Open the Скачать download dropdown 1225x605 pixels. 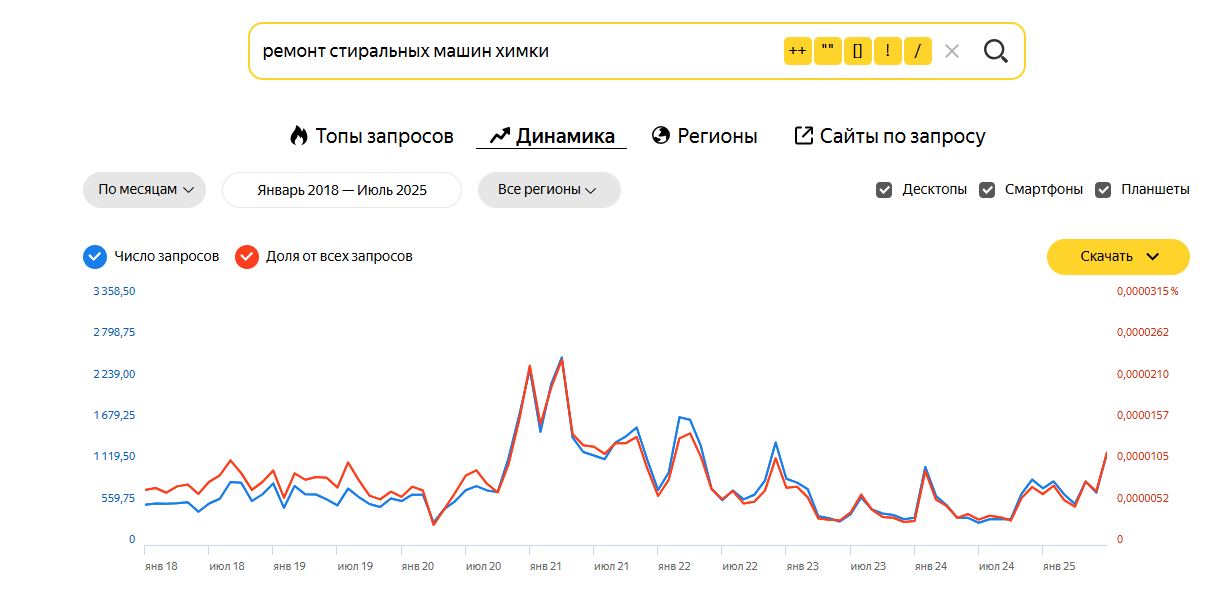1118,257
